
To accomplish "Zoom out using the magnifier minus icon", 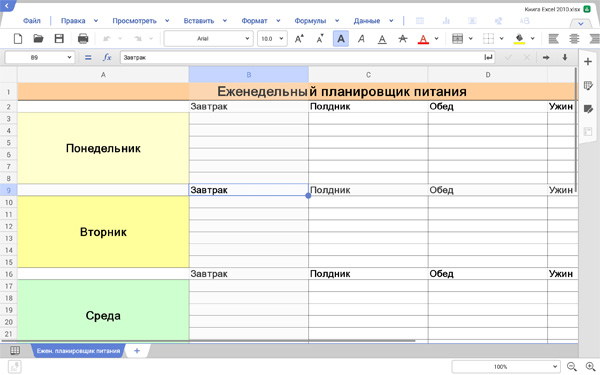I will pos(572,367).
